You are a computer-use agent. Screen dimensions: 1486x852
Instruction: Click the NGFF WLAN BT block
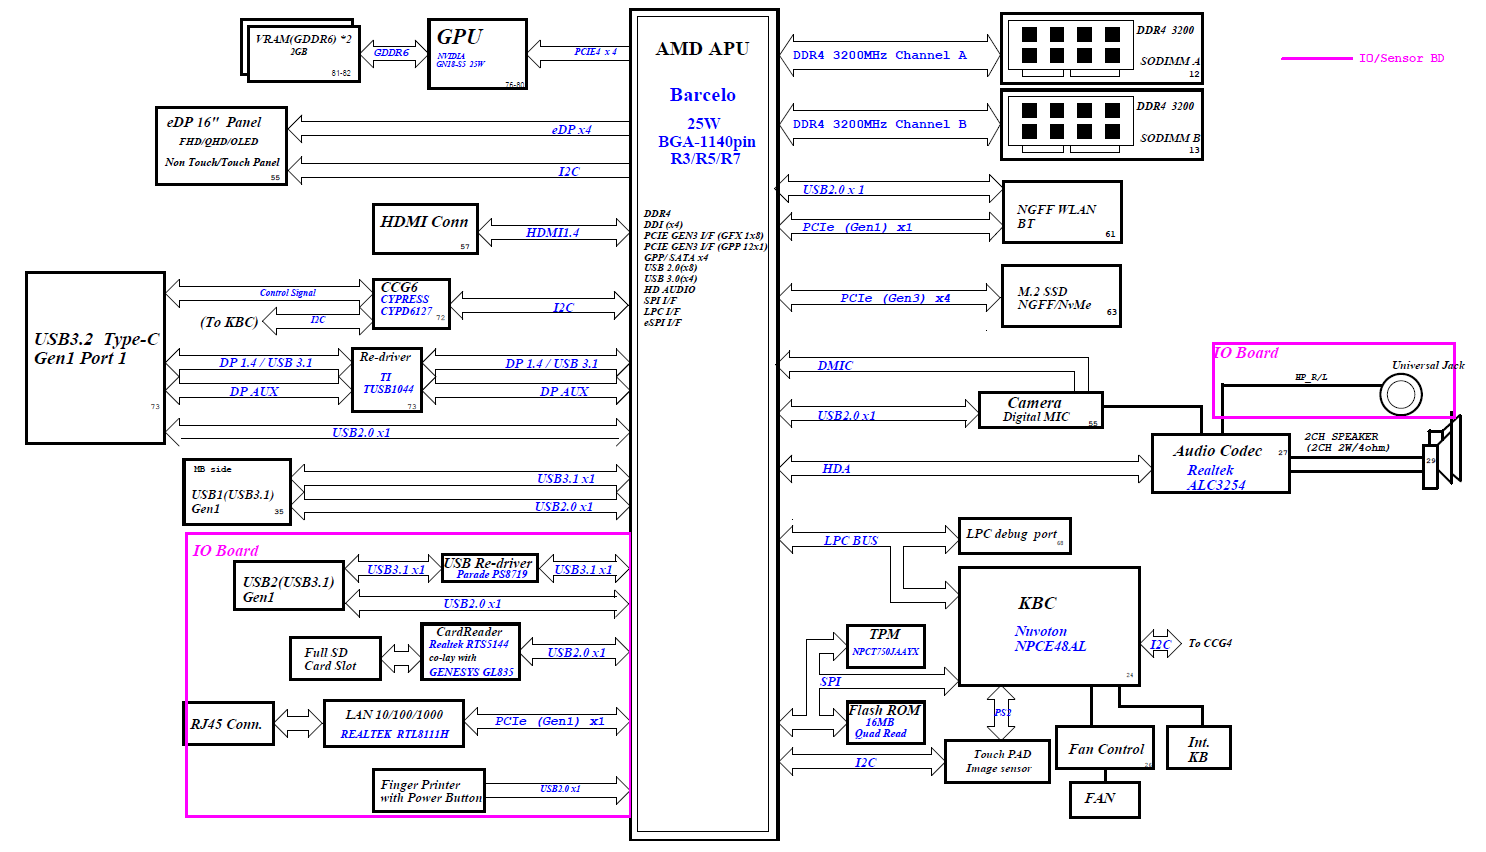click(1061, 212)
